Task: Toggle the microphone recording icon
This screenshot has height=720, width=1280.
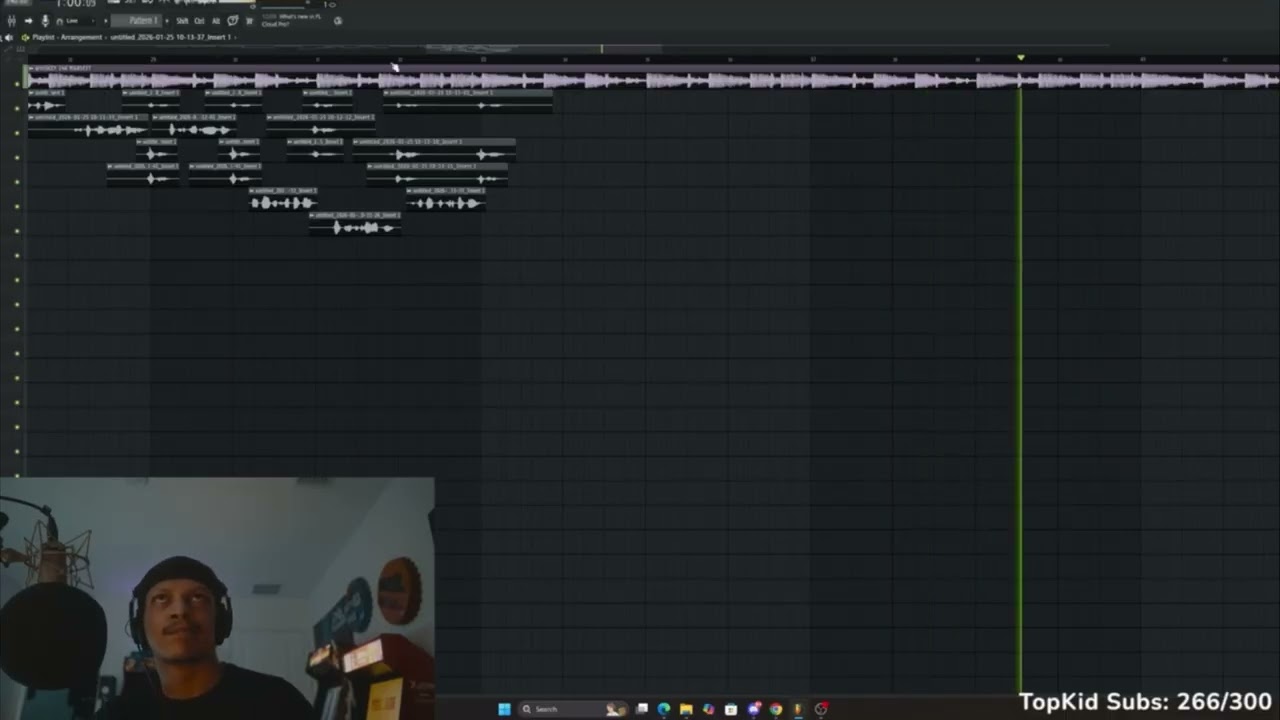Action: (x=45, y=21)
